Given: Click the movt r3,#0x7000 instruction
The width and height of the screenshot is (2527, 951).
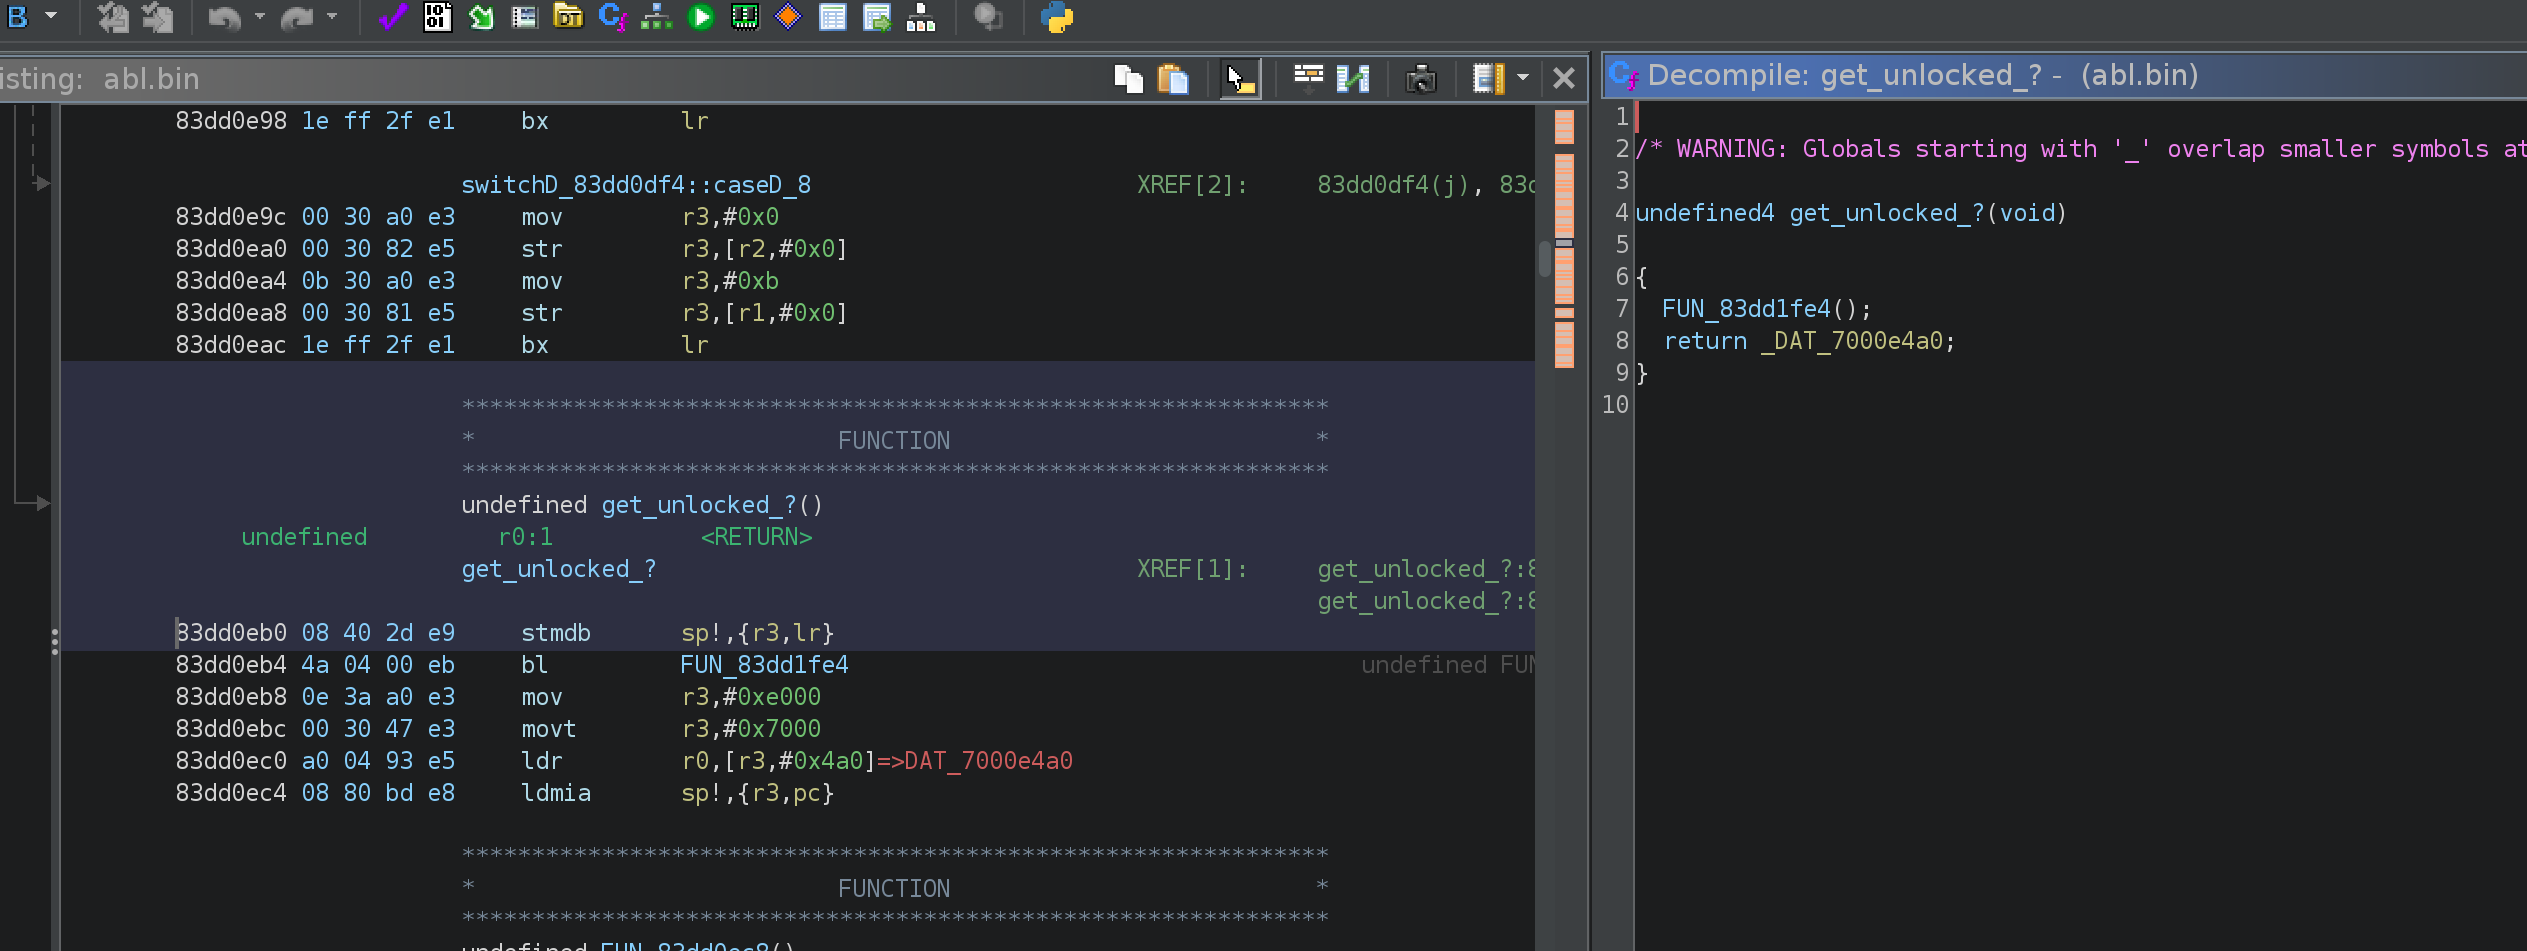Looking at the screenshot, I should 671,729.
